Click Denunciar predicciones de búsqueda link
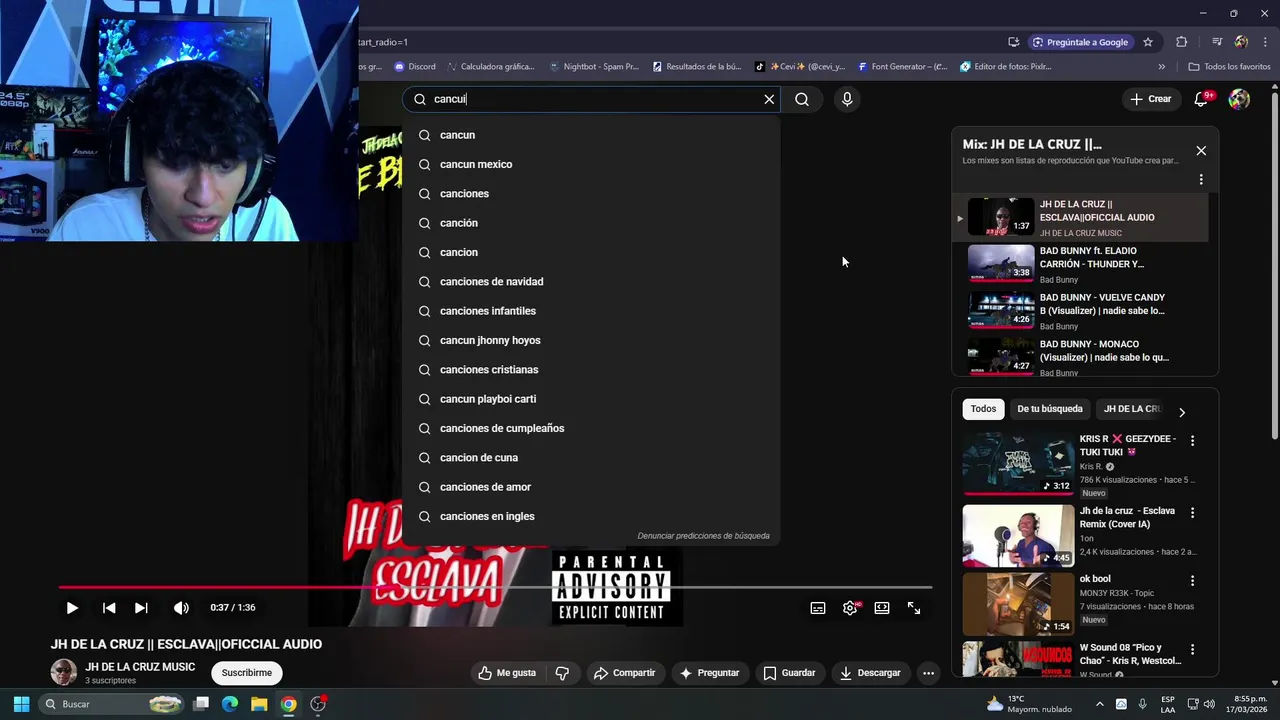Screen dimensions: 1280x720 (703, 536)
